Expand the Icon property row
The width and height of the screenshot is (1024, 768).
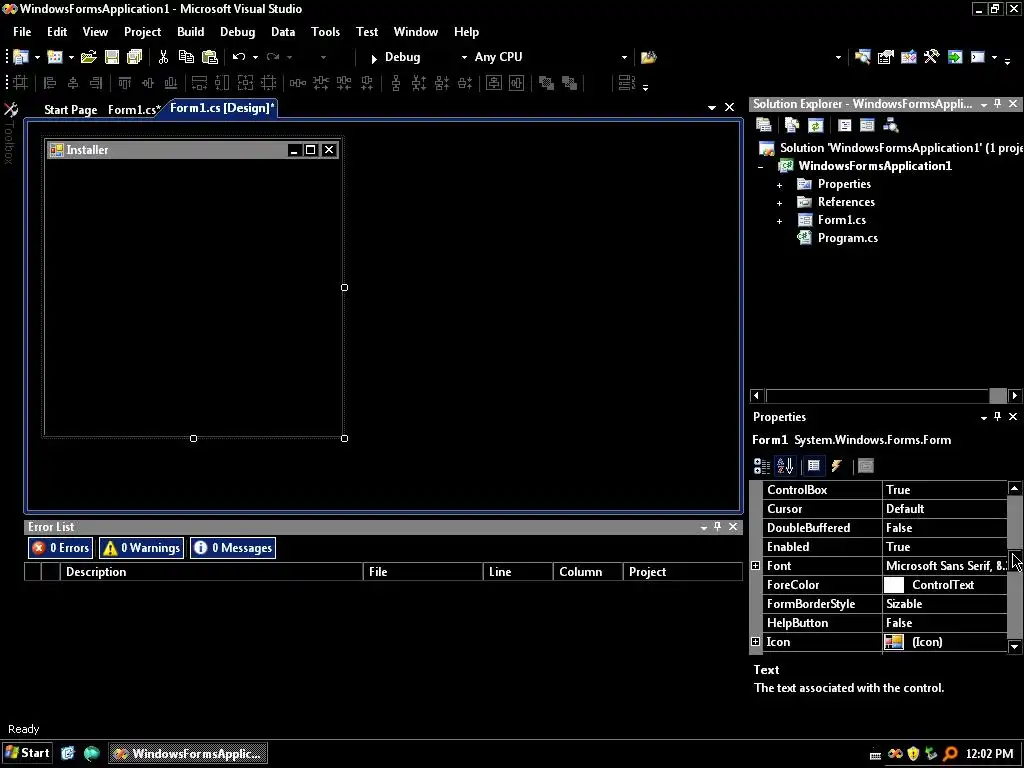point(756,642)
